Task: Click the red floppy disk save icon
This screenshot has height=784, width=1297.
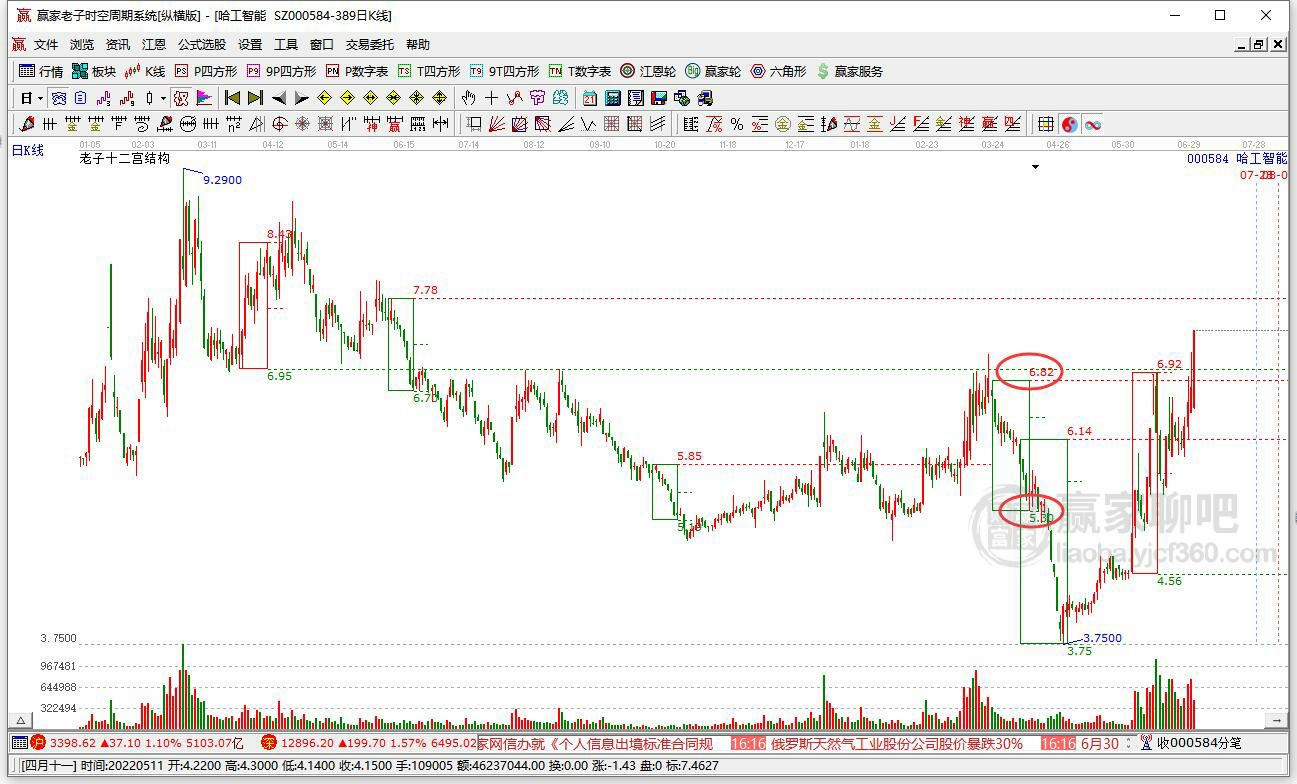Action: pyautogui.click(x=659, y=98)
